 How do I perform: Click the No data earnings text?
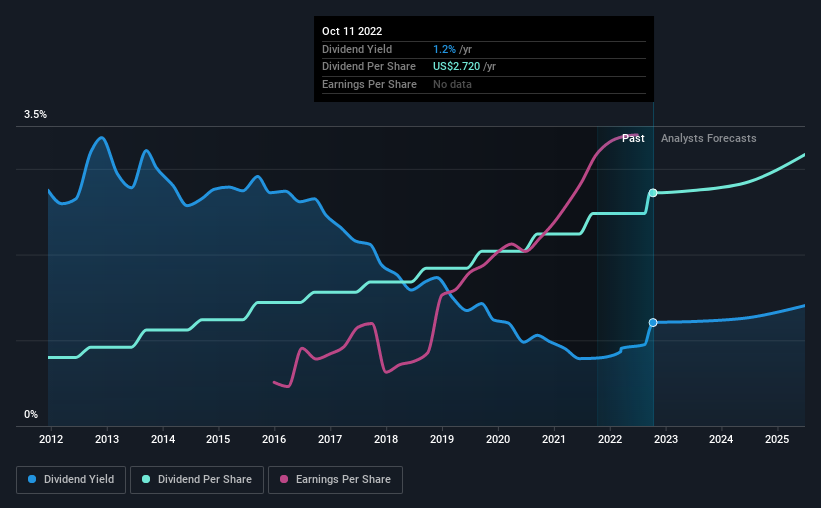[x=452, y=84]
